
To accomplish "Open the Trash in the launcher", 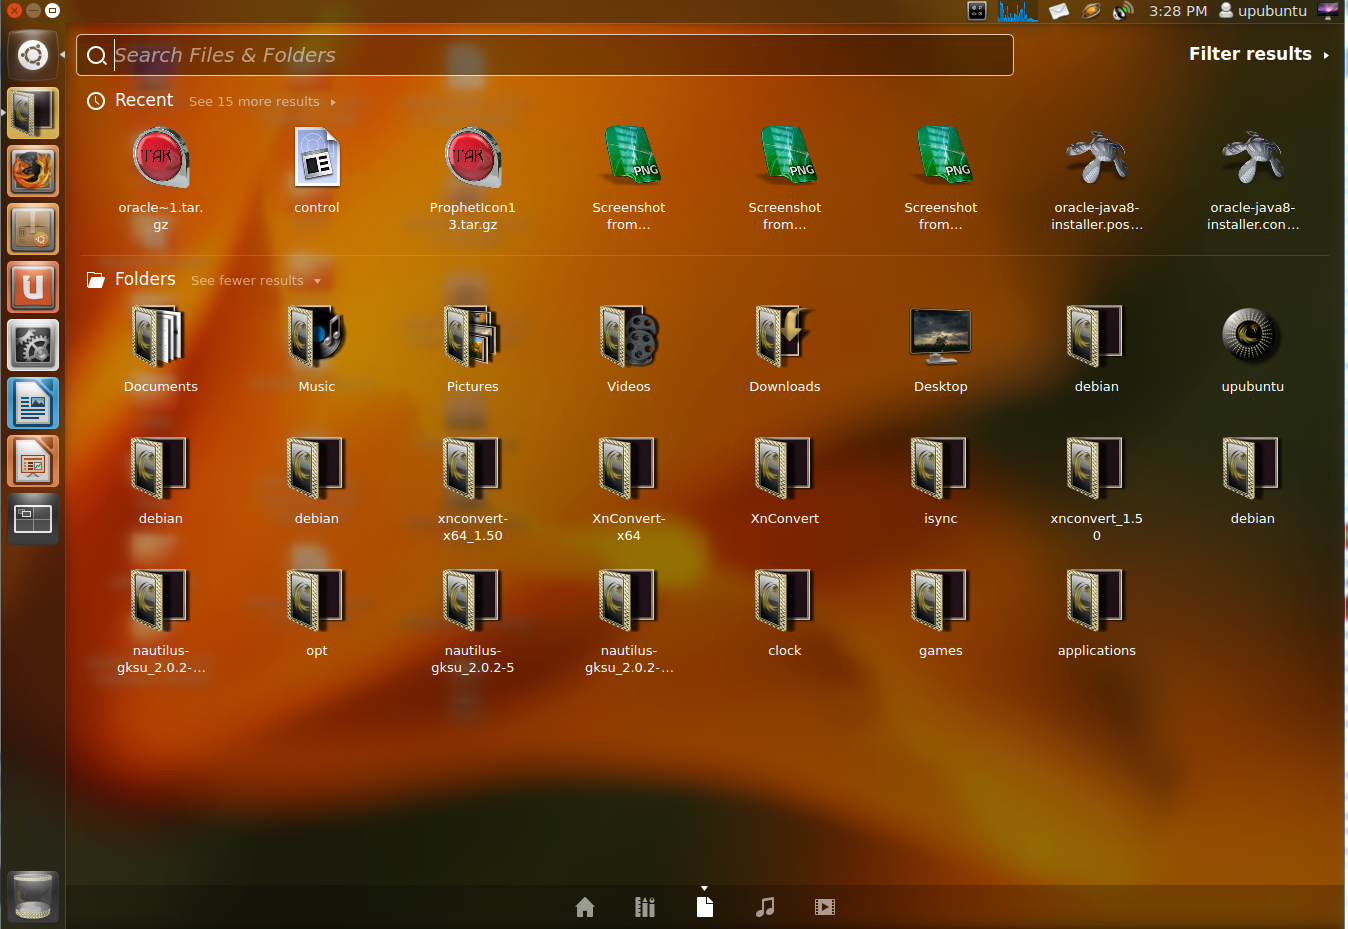I will 33,897.
